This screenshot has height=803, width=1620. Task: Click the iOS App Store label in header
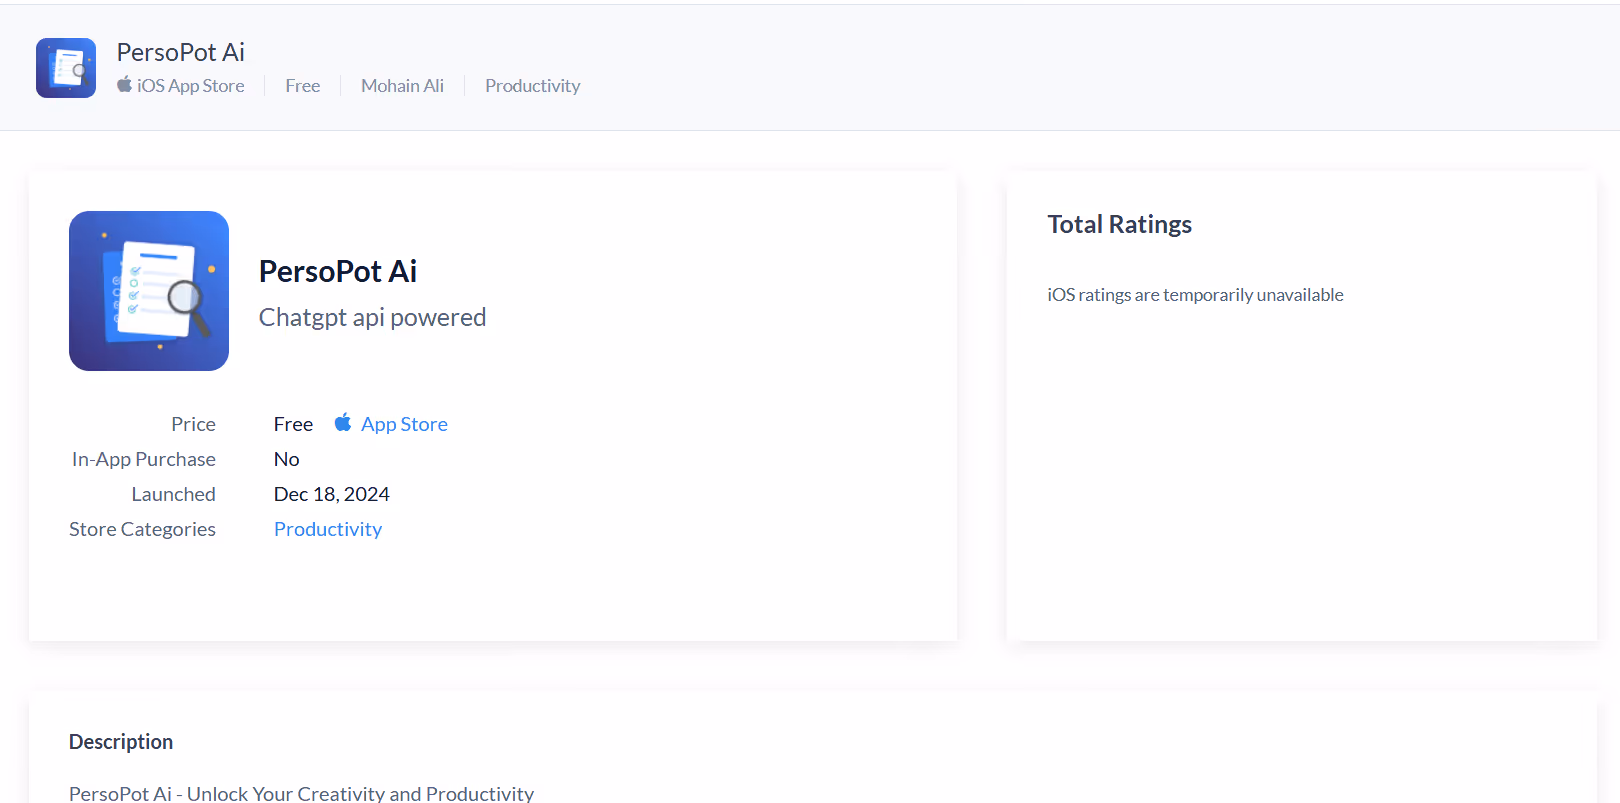point(190,86)
